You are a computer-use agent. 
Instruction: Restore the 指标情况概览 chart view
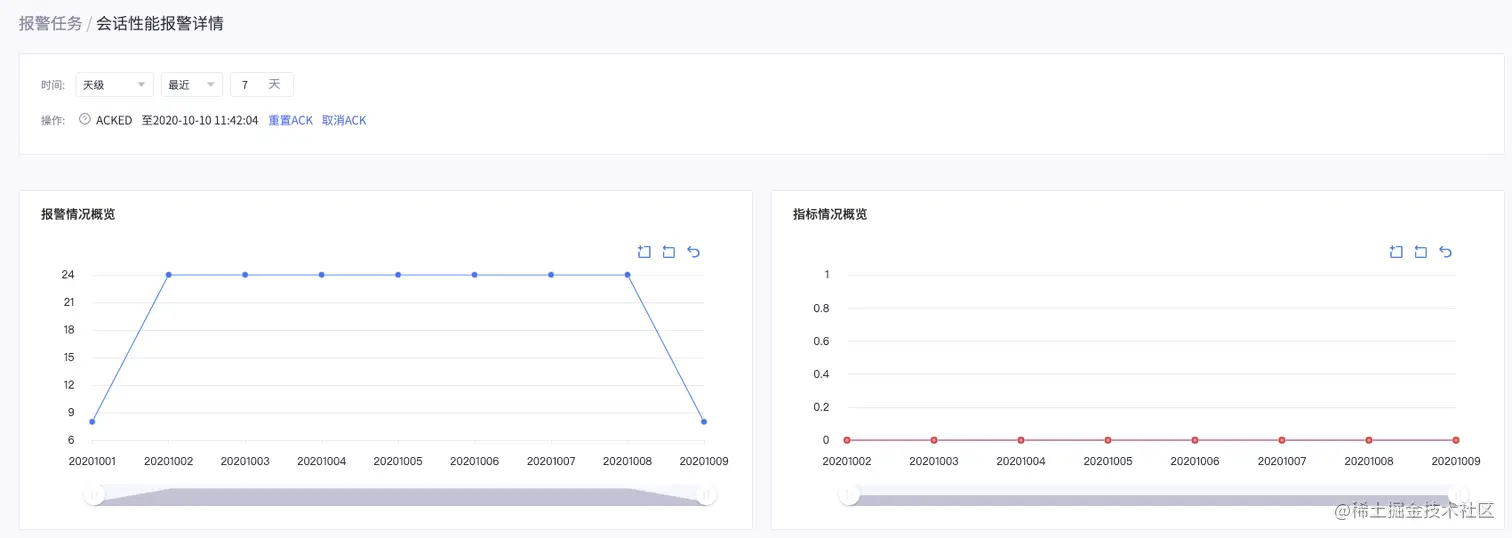click(1446, 252)
